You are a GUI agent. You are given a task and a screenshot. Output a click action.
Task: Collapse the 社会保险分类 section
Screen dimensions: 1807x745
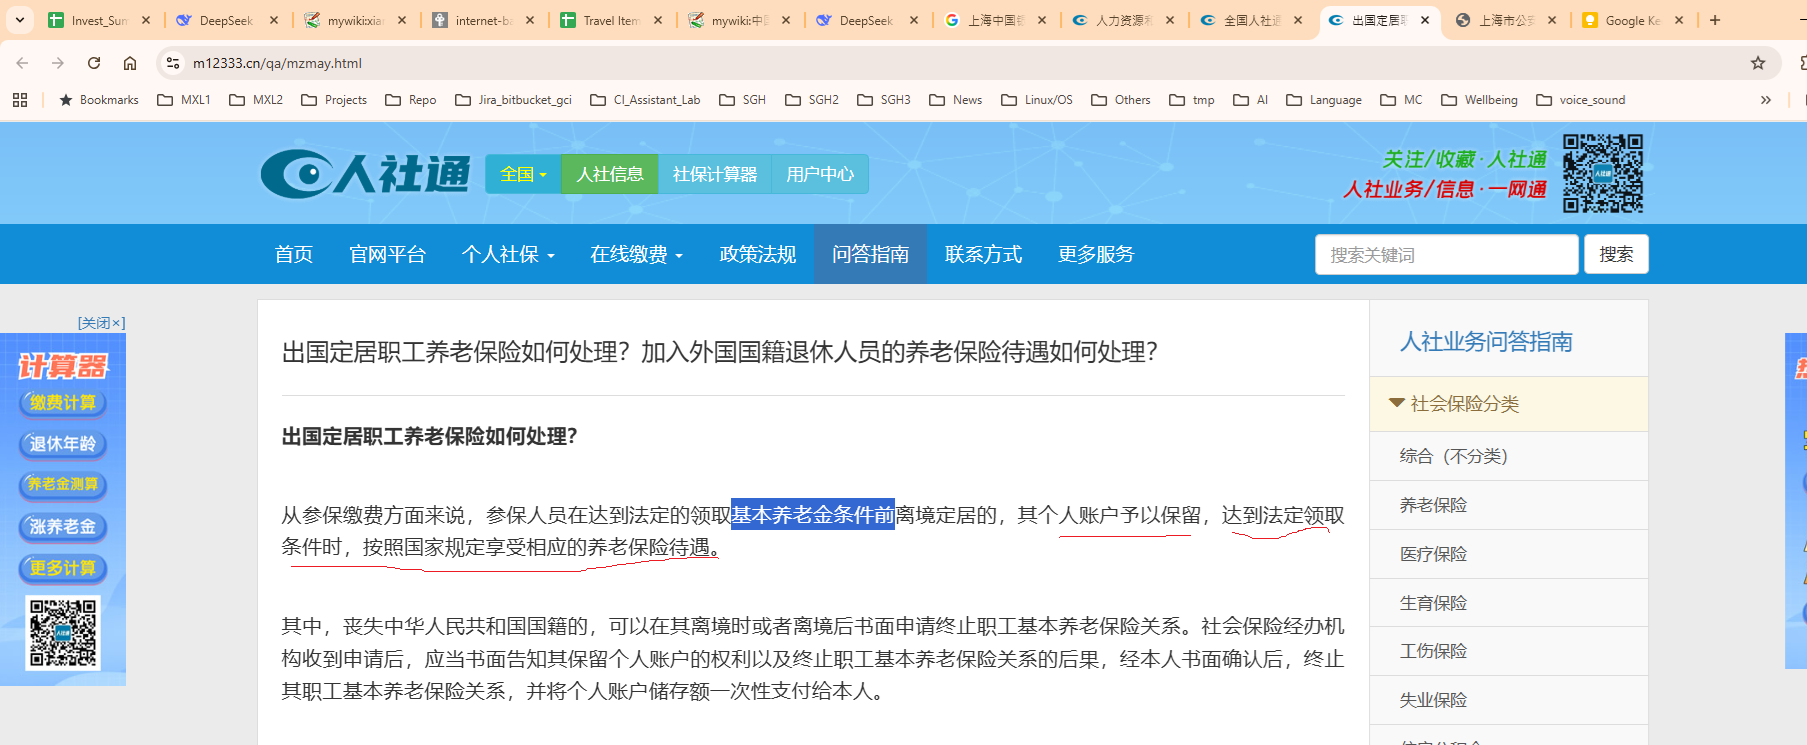1455,404
